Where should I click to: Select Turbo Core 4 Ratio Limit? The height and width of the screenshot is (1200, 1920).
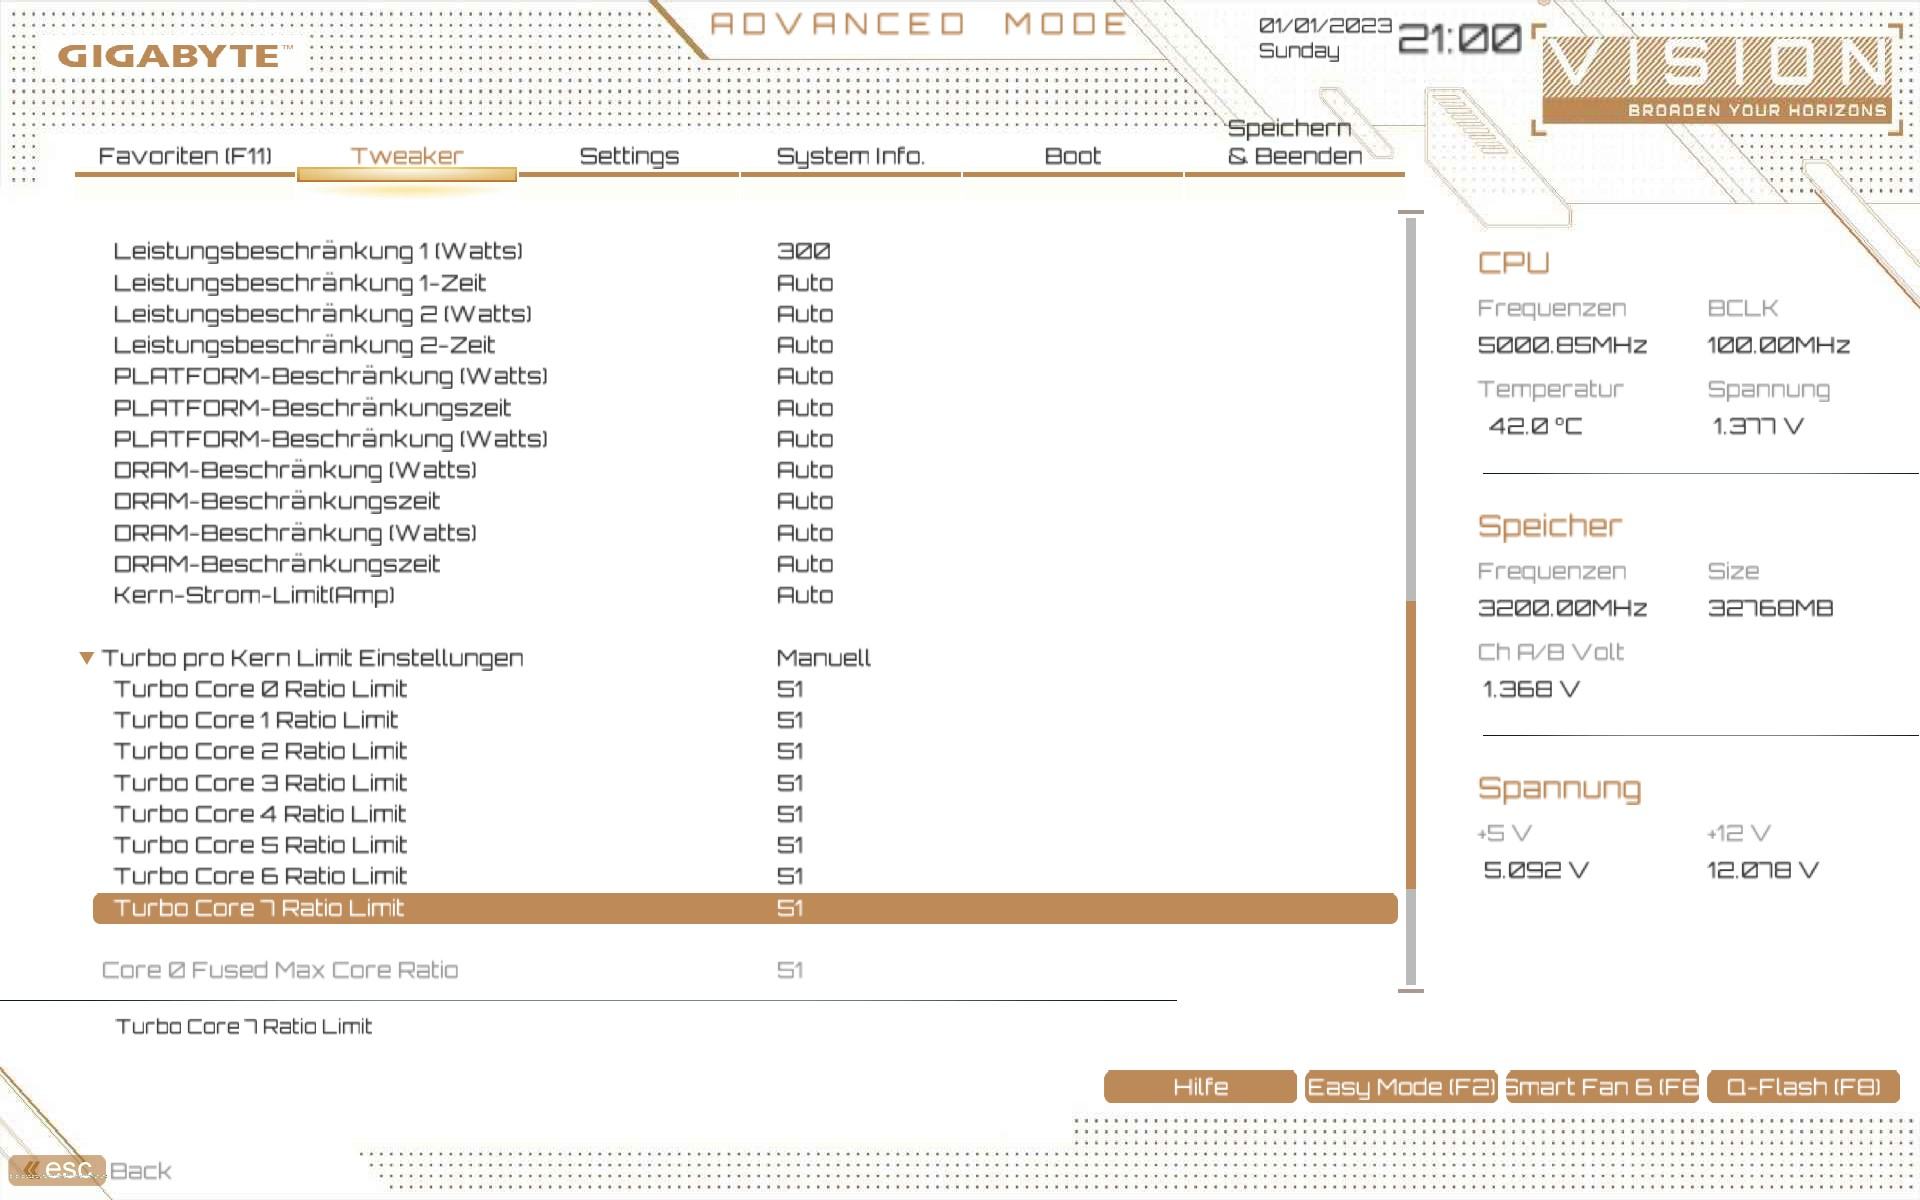point(260,814)
